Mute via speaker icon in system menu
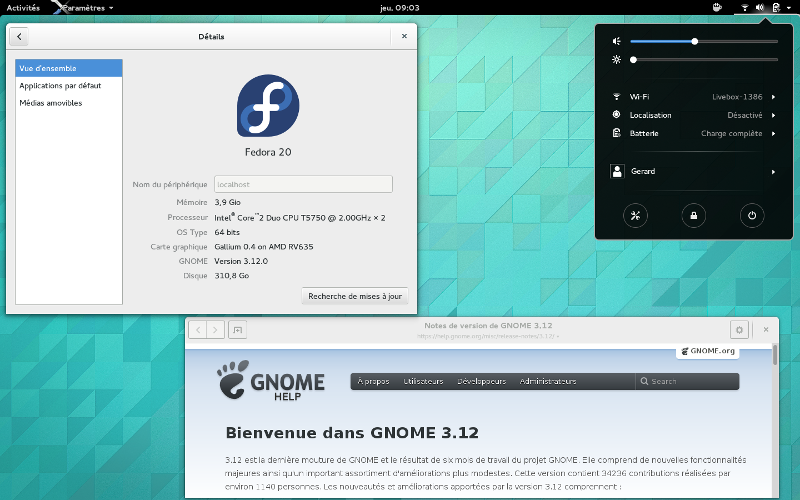The image size is (800, 500). pos(616,41)
